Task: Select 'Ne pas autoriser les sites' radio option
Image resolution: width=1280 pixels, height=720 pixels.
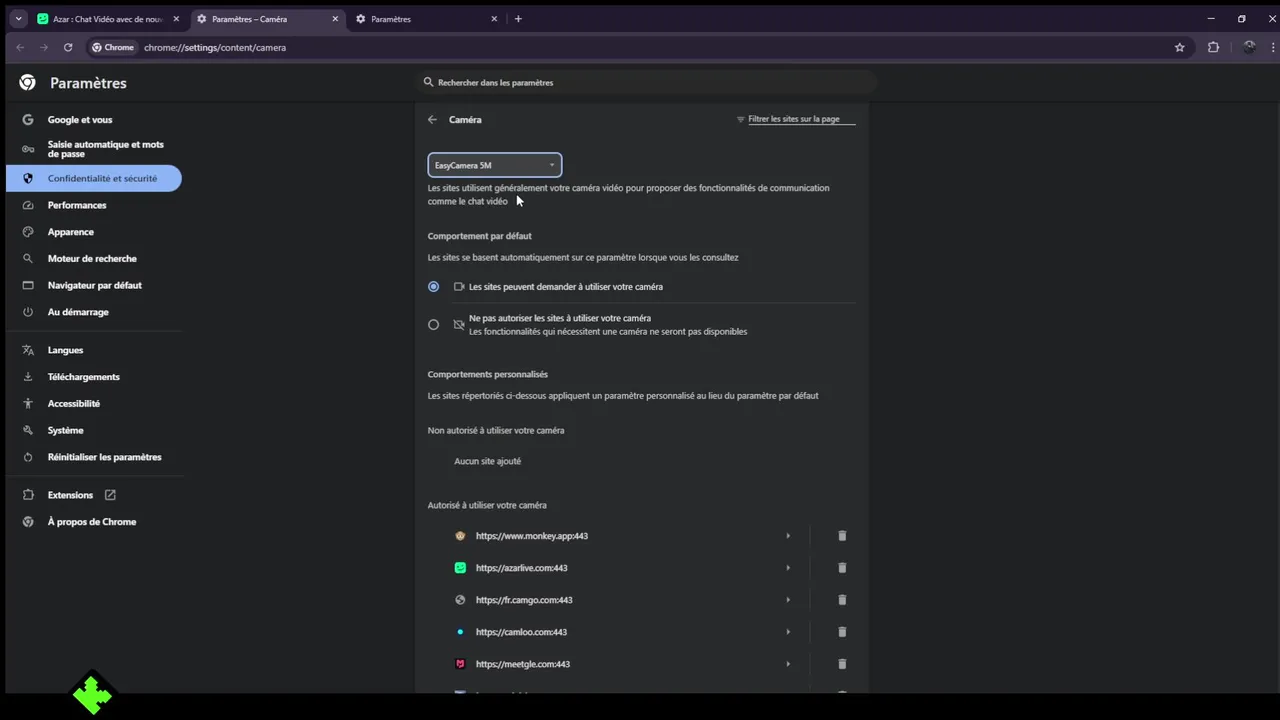Action: (x=433, y=324)
